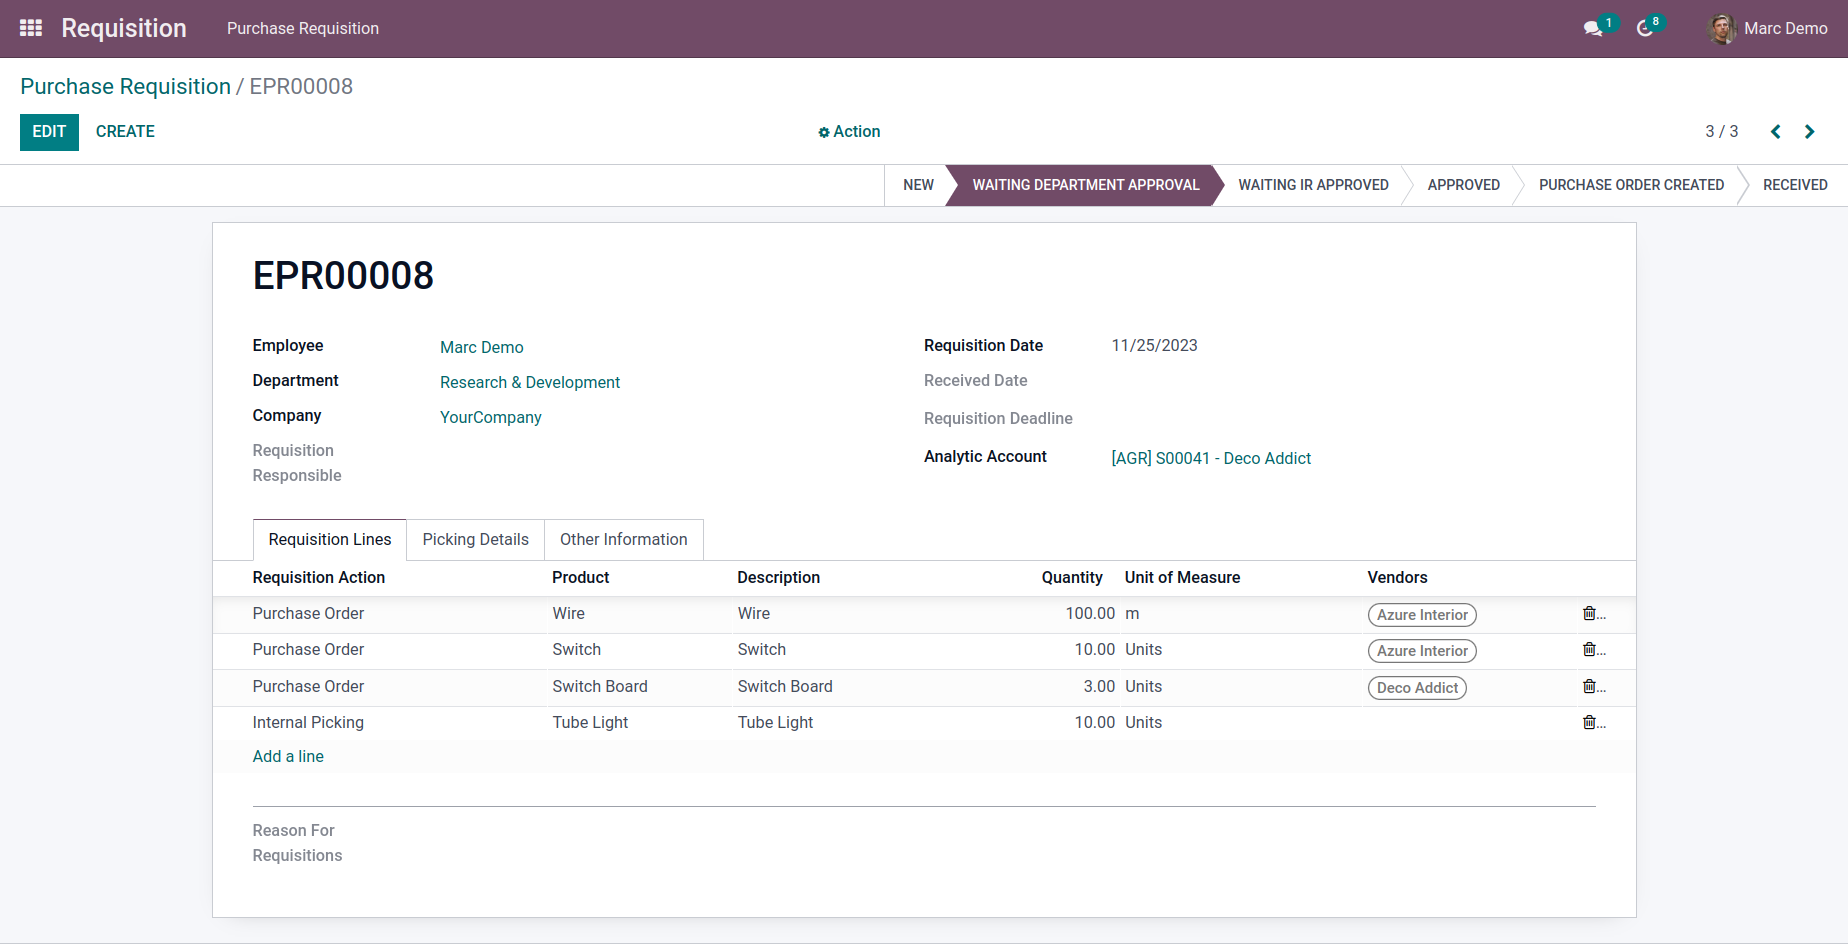Click Waiting Department Approval status stage
This screenshot has height=944, width=1848.
(x=1085, y=185)
